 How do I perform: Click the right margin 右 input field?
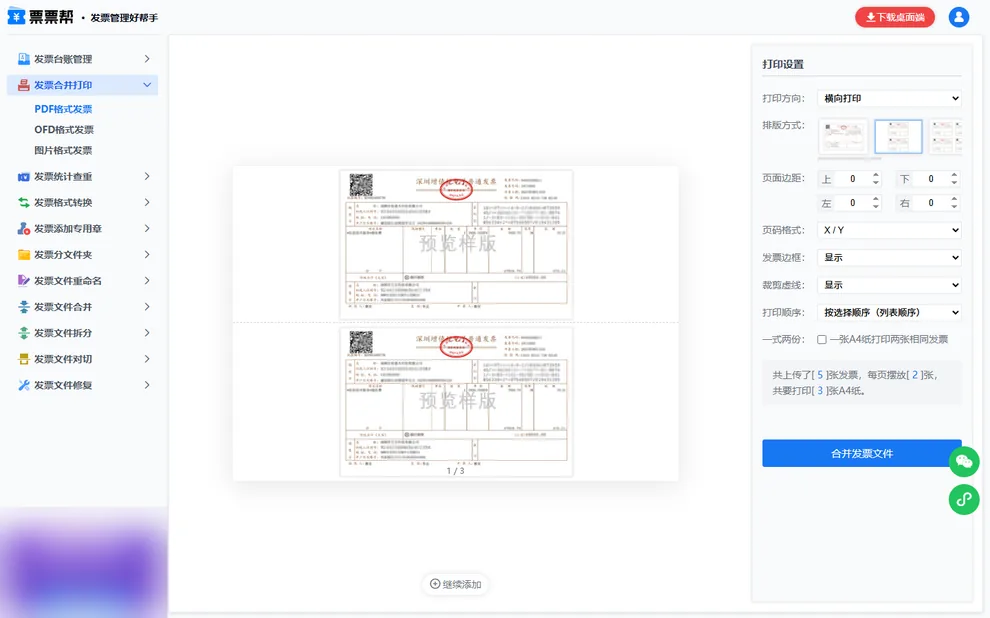click(x=930, y=203)
